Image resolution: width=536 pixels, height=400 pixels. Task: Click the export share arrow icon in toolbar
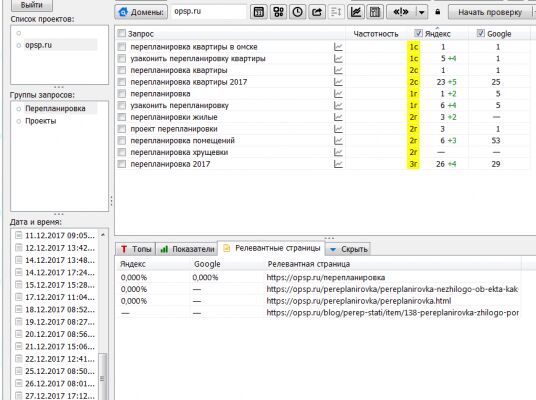(x=317, y=12)
